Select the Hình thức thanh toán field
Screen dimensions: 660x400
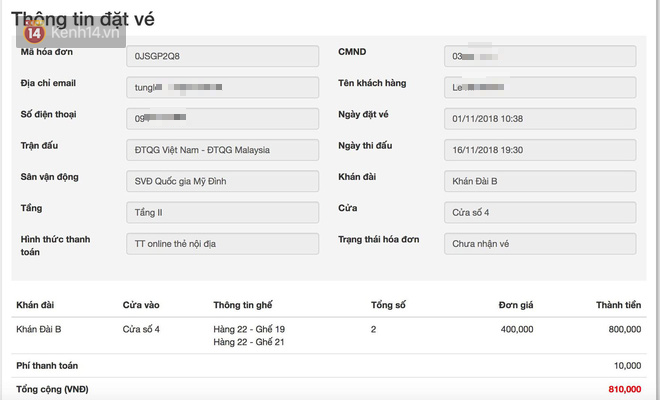point(223,244)
